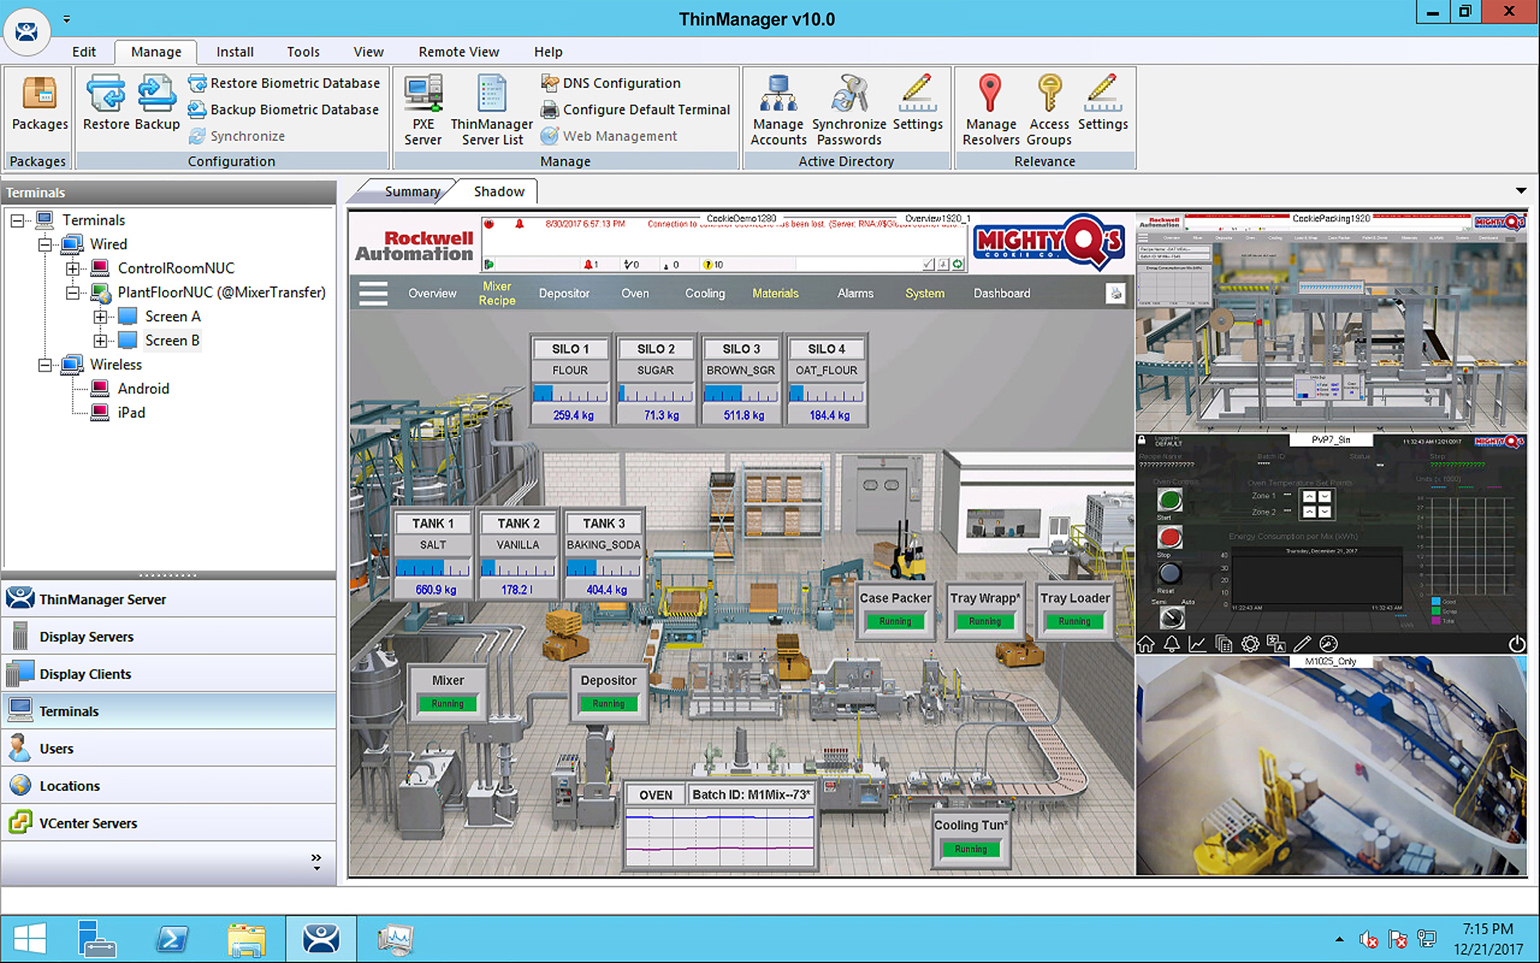Image resolution: width=1540 pixels, height=963 pixels.
Task: Open Manage Resolvers in the Relevance group
Action: coord(990,105)
